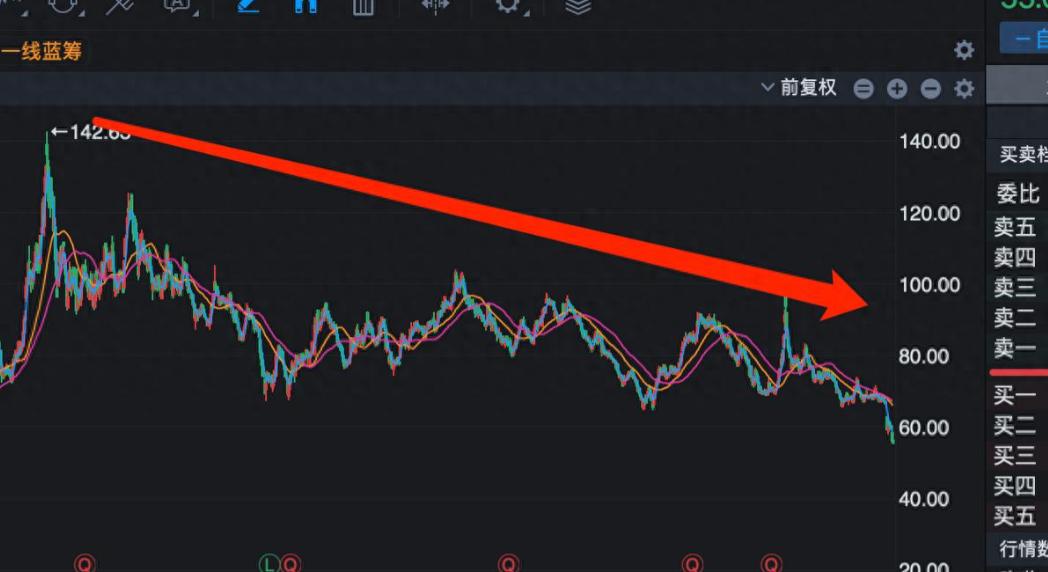The height and width of the screenshot is (572, 1048).
Task: Click minus circle immediately right of 前复权
Action: (x=864, y=89)
